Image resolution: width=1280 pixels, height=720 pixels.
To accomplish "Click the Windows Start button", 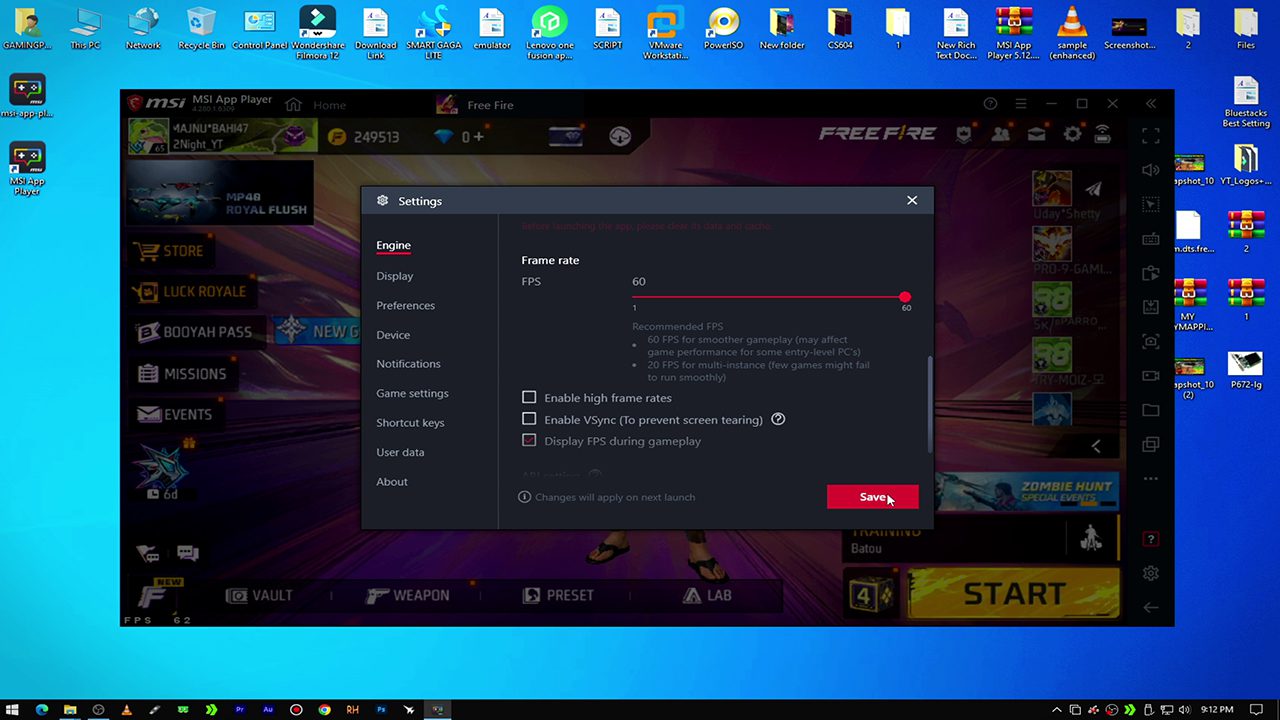I will pos(13,709).
